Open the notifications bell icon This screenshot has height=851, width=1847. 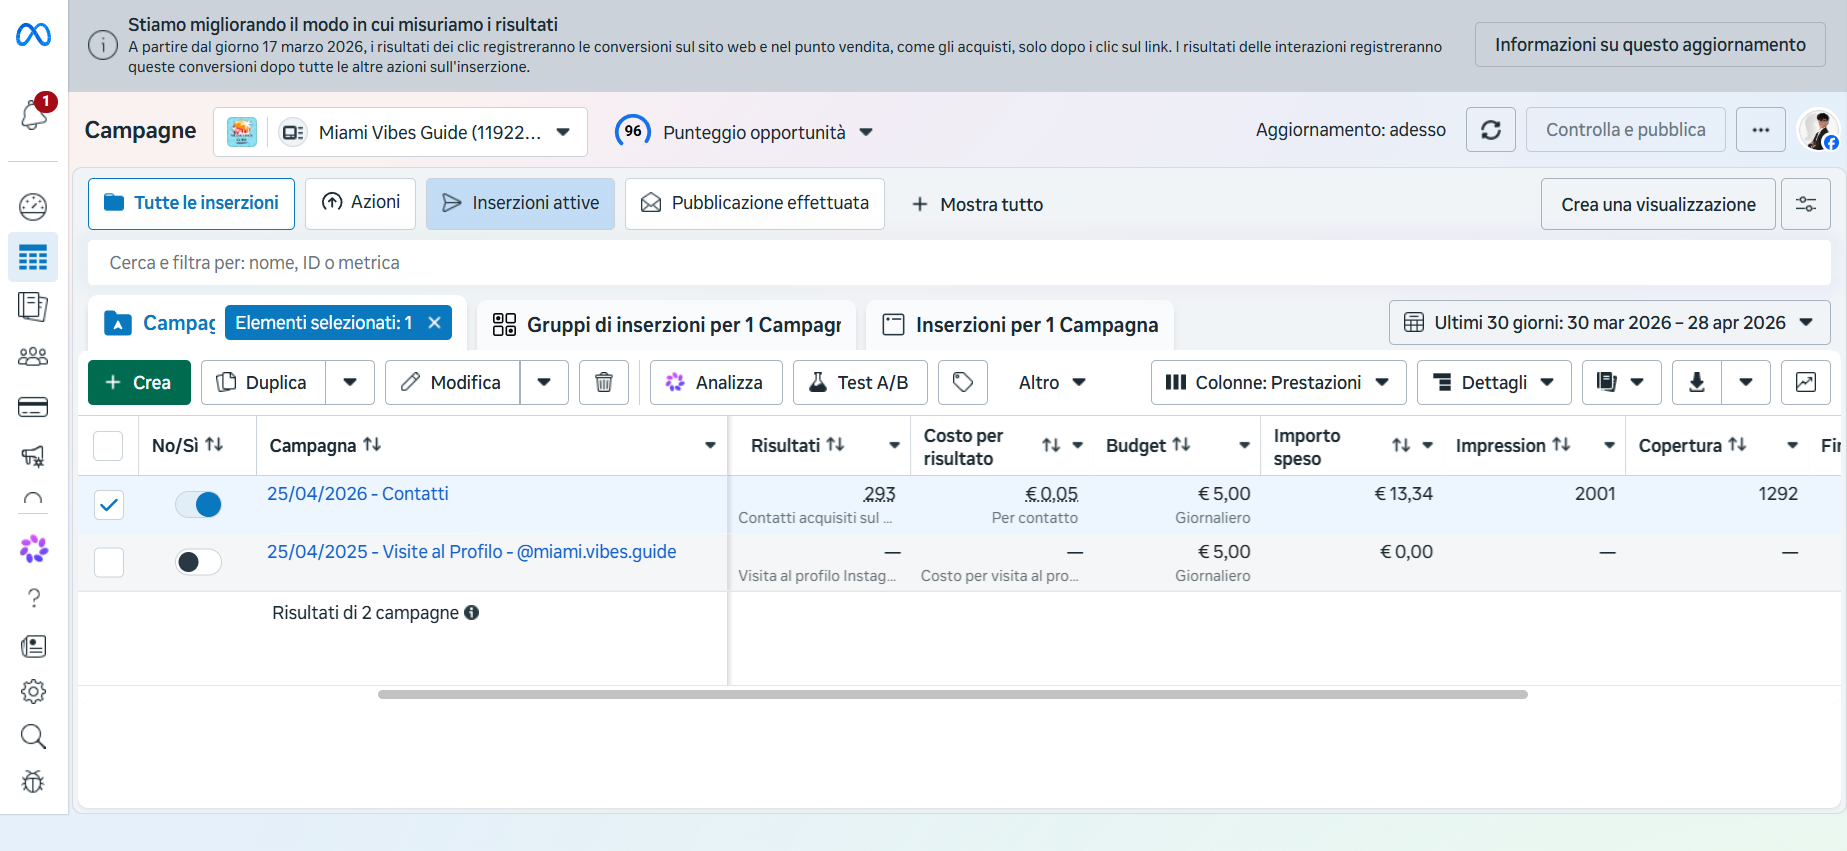pyautogui.click(x=34, y=115)
